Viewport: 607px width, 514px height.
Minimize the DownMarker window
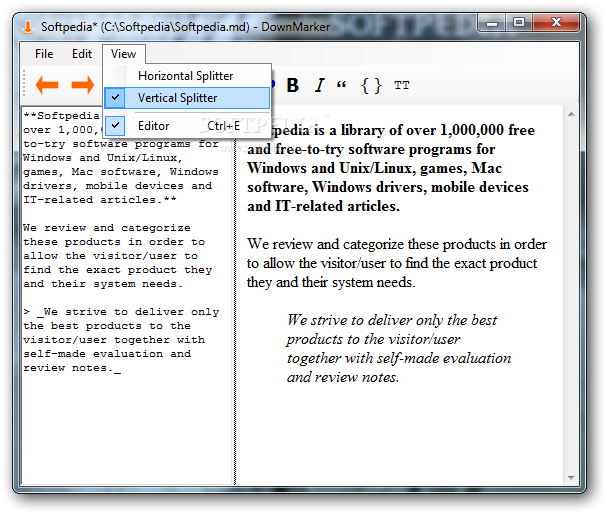click(x=492, y=23)
